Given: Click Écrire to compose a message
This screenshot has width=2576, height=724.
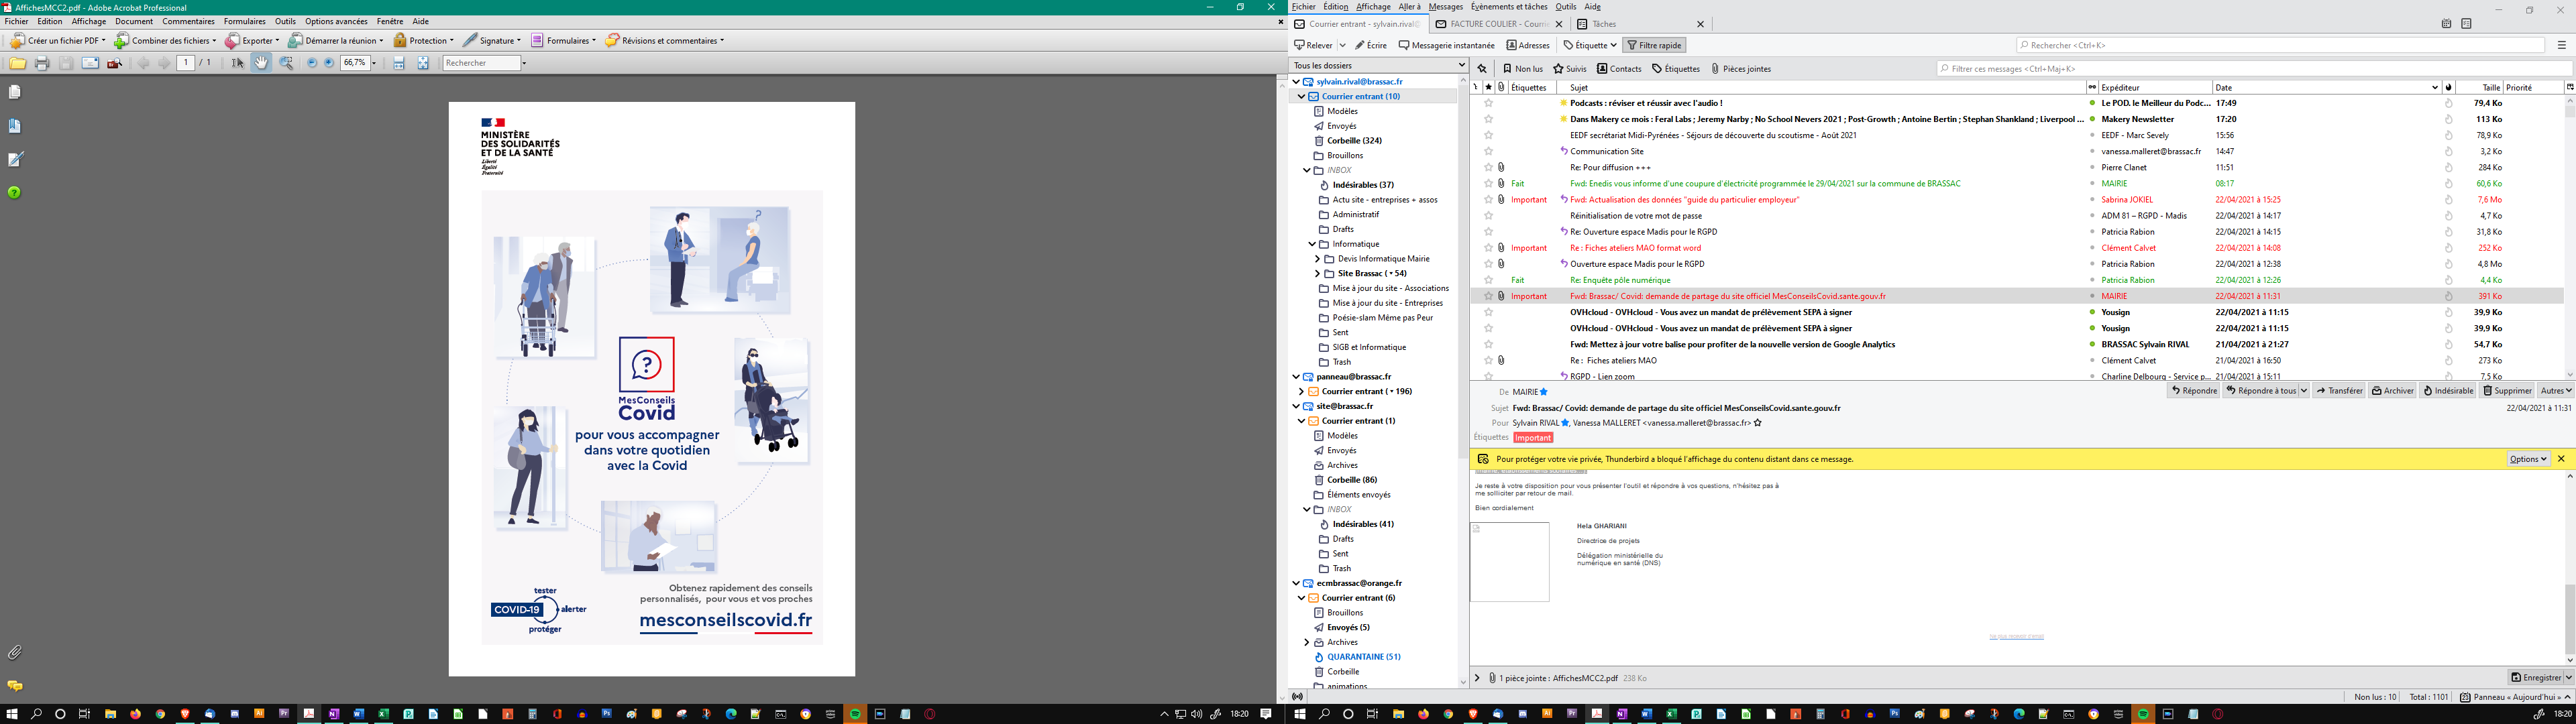Looking at the screenshot, I should [x=1371, y=45].
